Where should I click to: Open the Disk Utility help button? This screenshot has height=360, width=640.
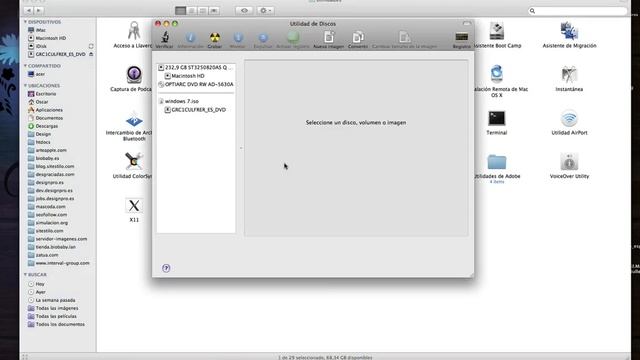click(x=166, y=268)
